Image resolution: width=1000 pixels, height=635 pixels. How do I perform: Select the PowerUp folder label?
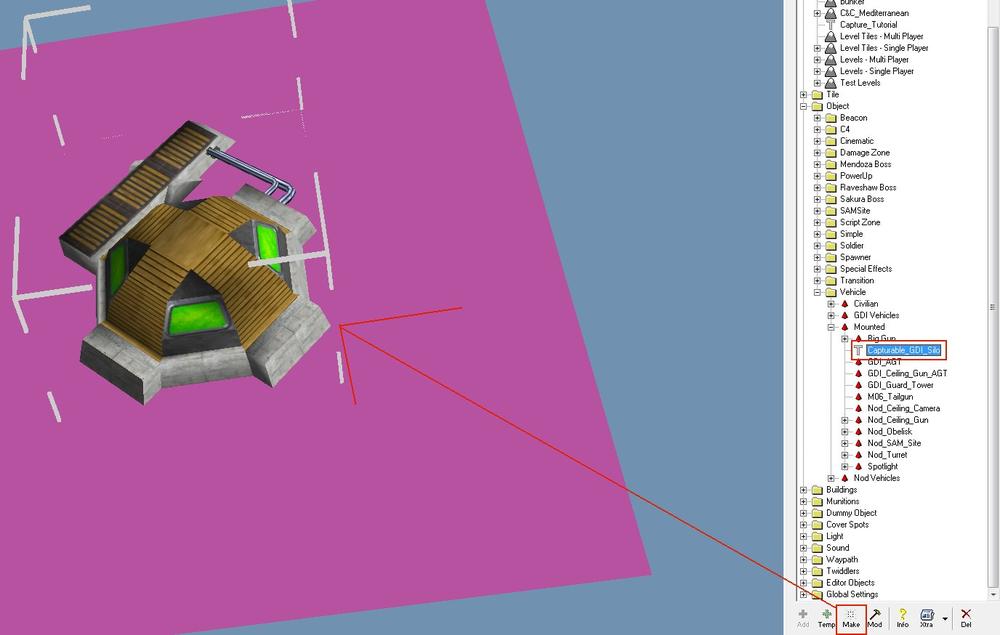tap(856, 176)
